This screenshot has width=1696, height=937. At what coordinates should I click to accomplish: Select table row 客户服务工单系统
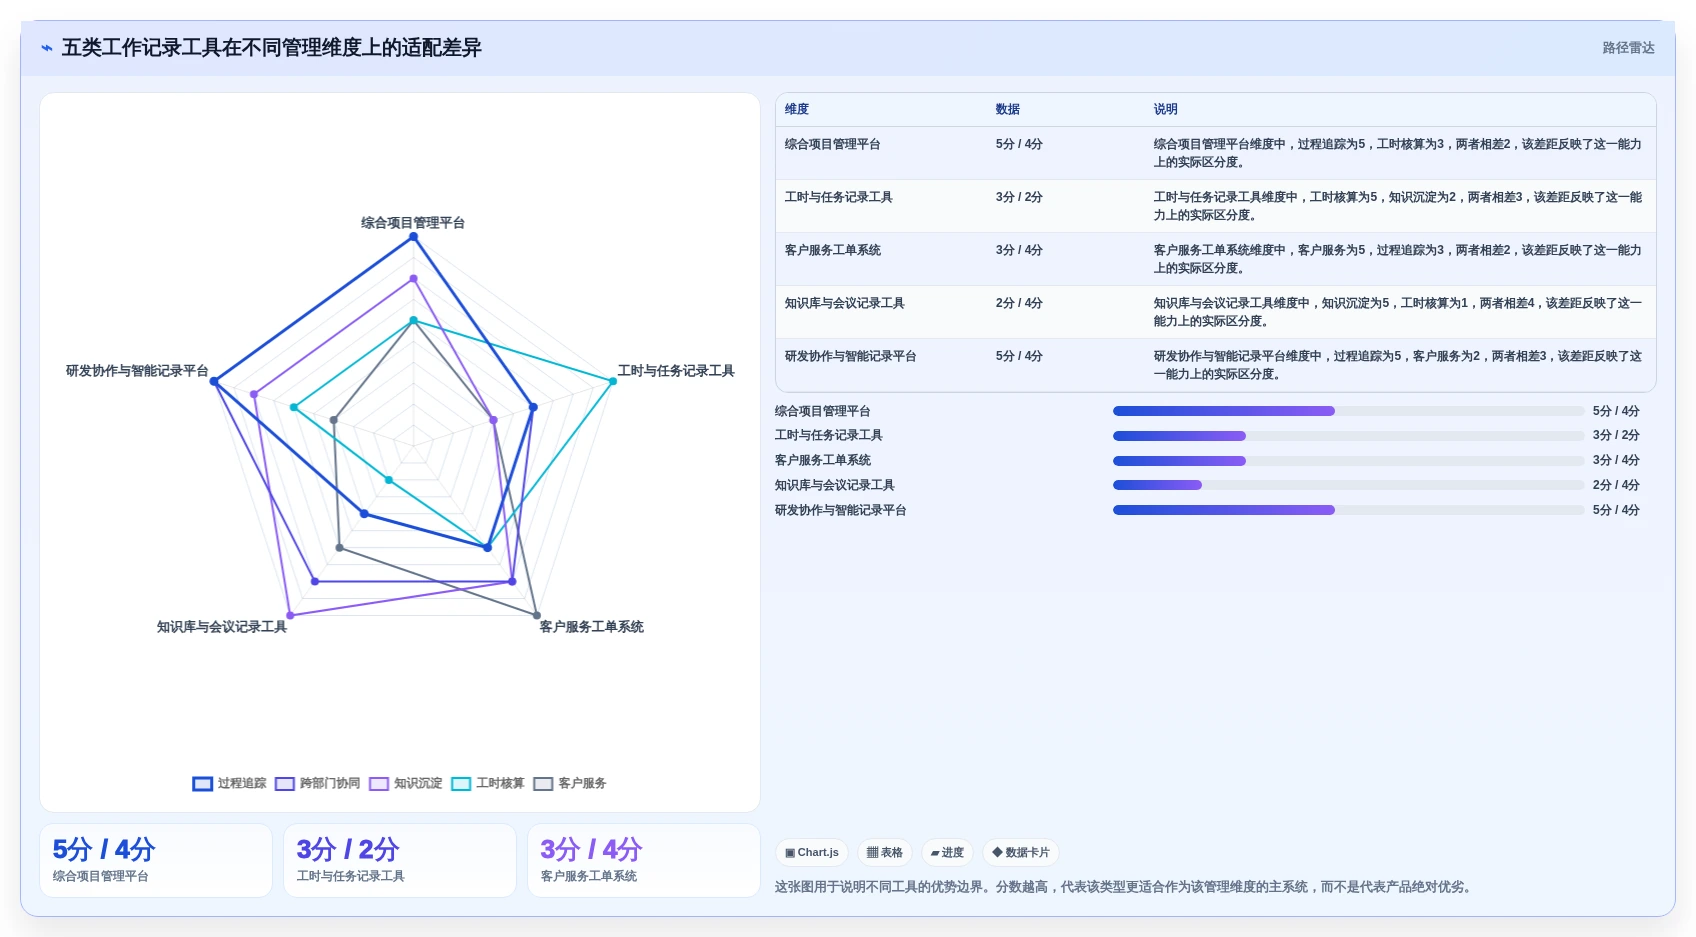click(1216, 259)
